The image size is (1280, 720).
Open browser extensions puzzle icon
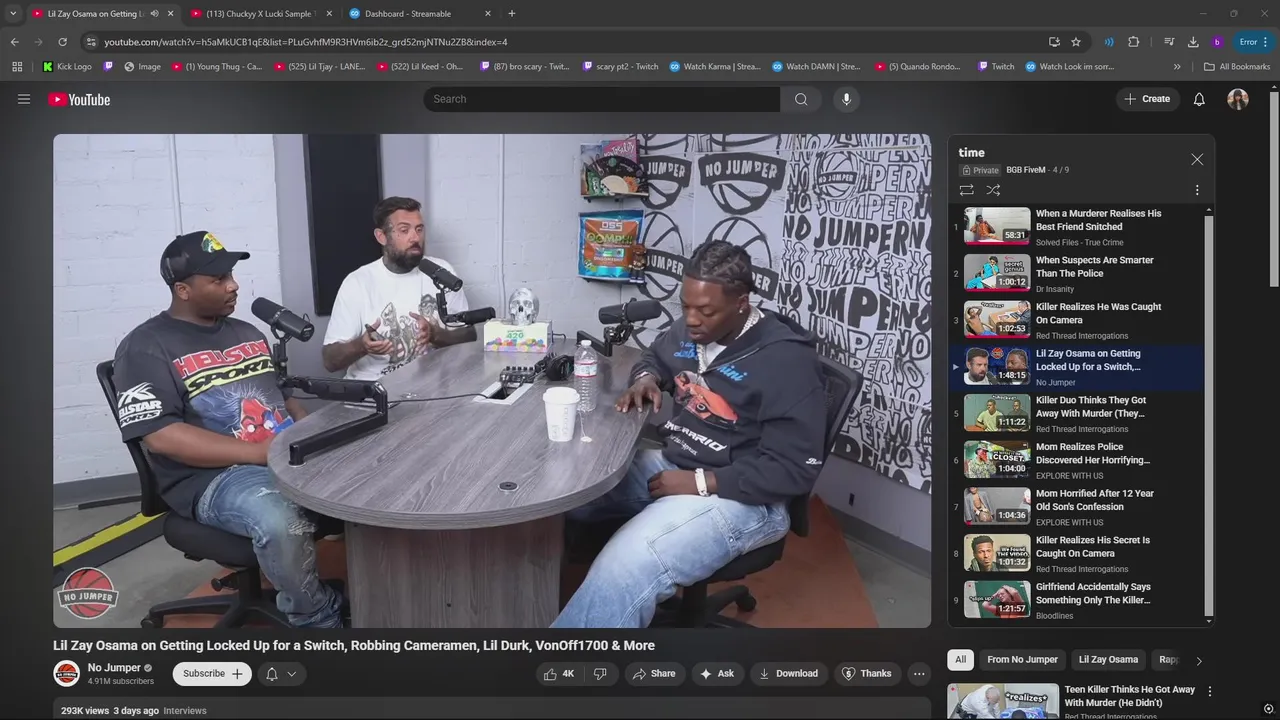pos(1133,42)
